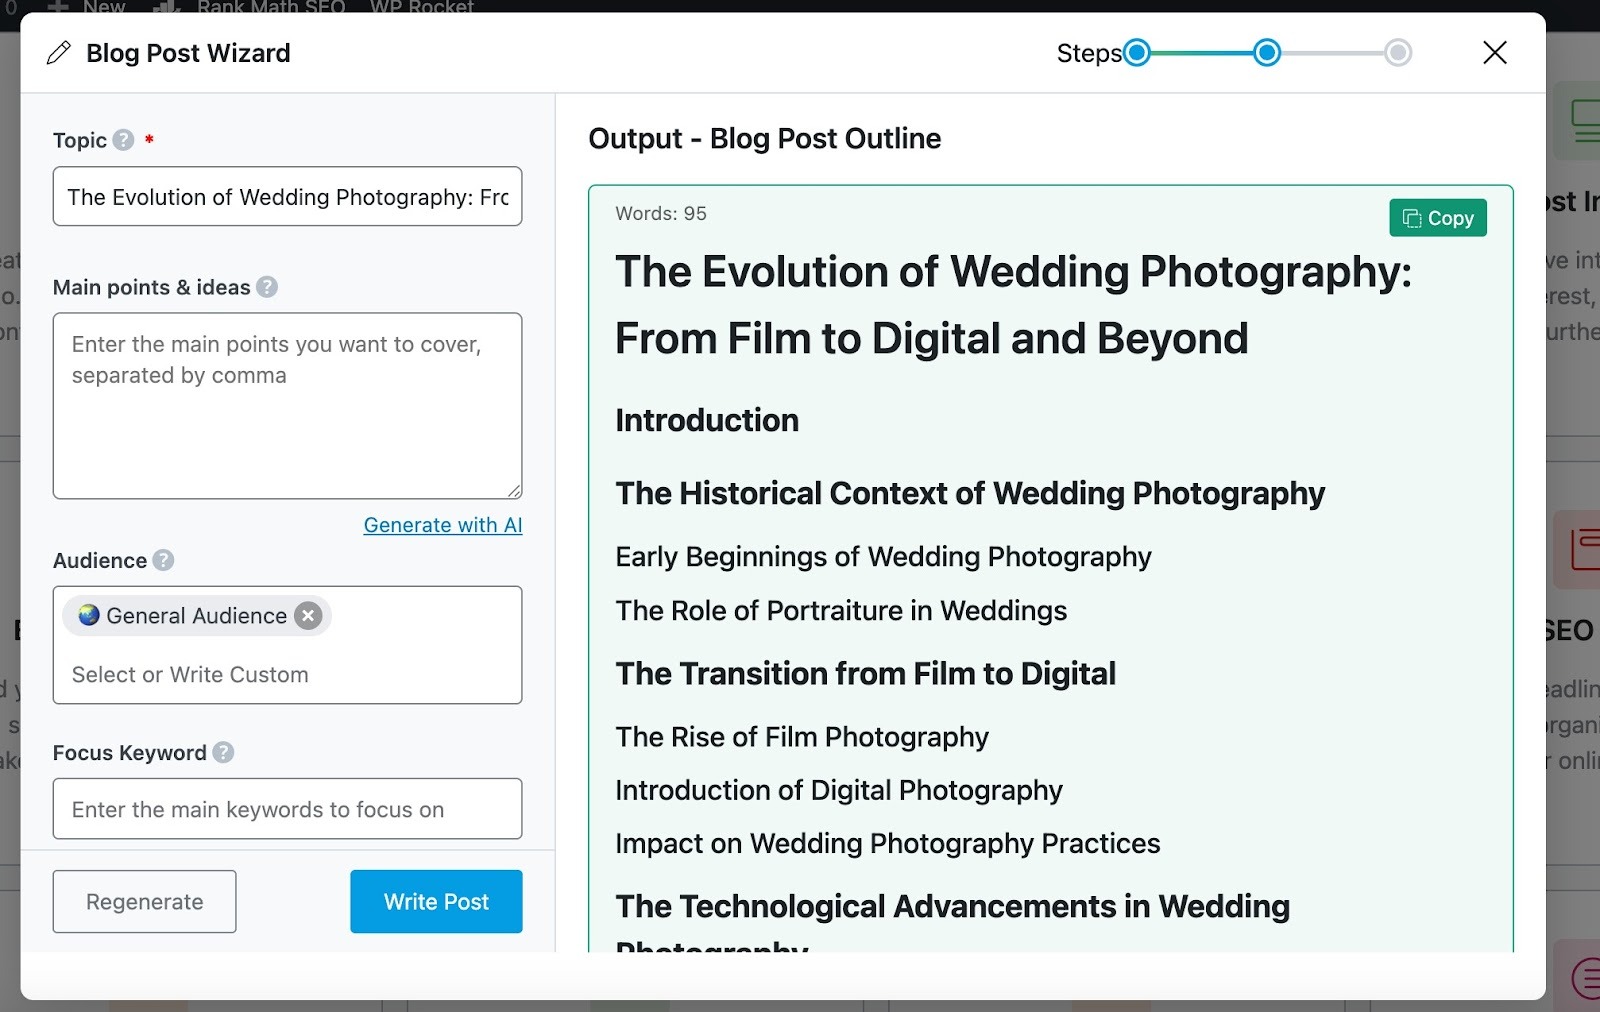The width and height of the screenshot is (1600, 1012).
Task: Focus the Focus Keyword input field
Action: [287, 809]
